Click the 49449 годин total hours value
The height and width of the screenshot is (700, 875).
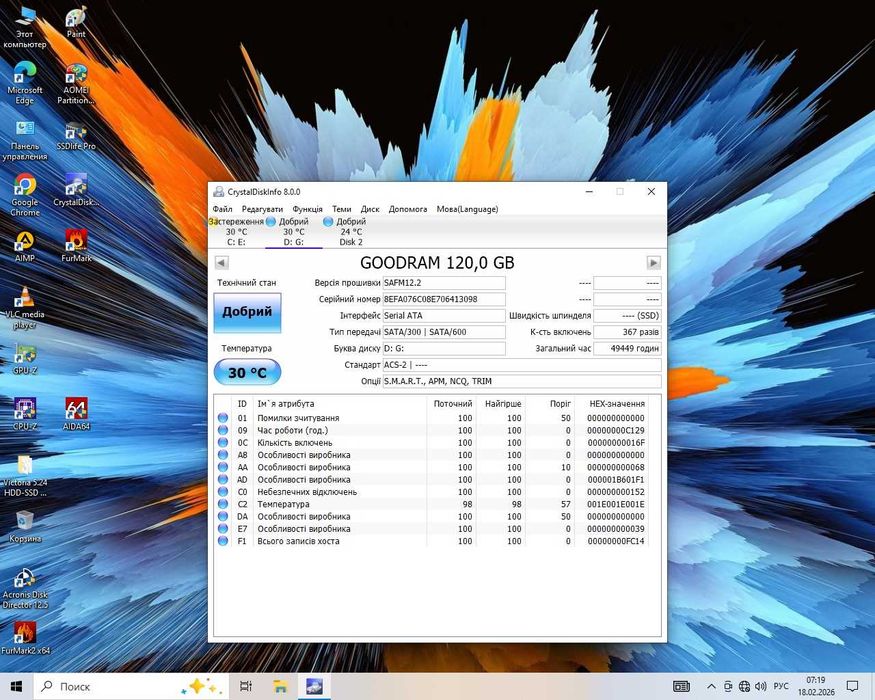(x=627, y=348)
